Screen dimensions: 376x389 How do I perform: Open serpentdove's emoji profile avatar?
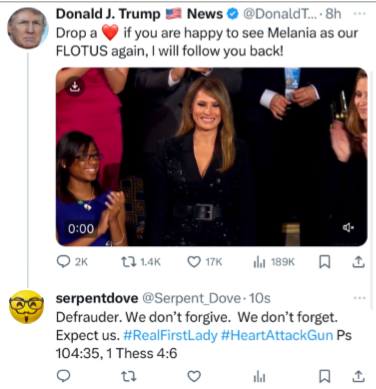point(26,307)
